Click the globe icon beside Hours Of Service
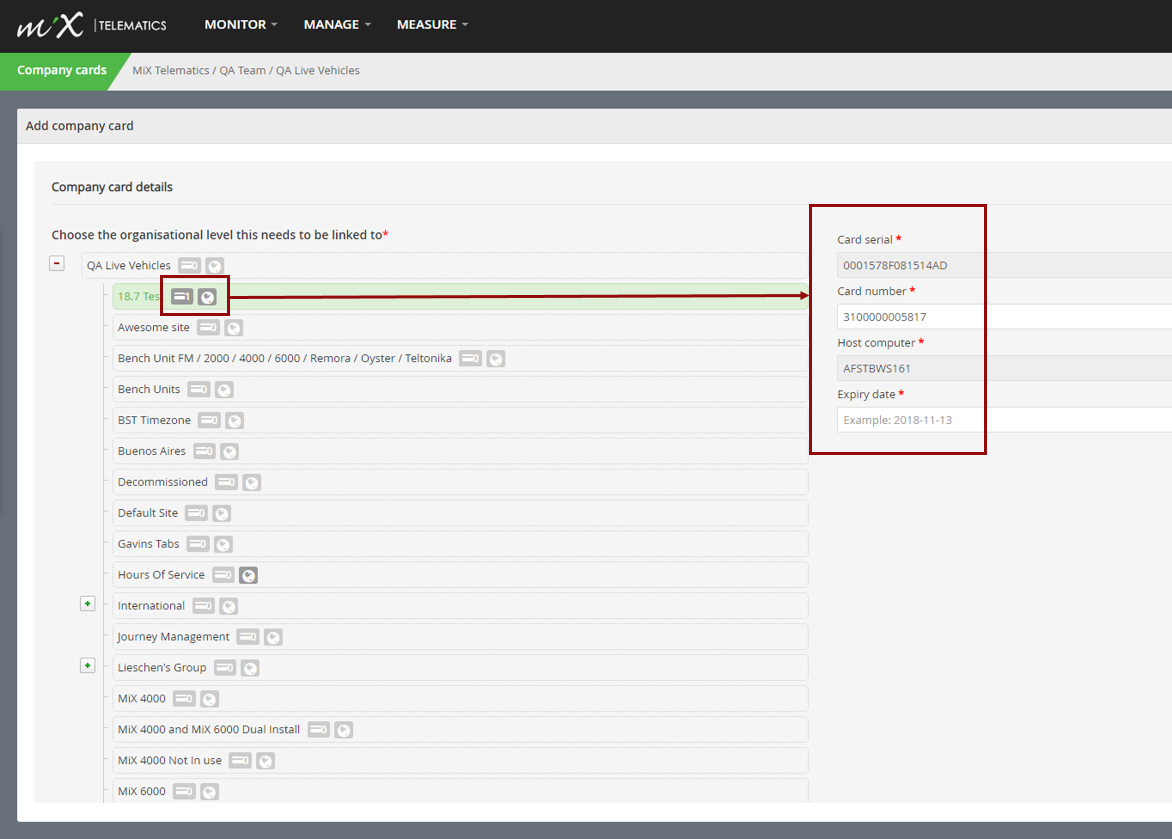Screen dimensions: 1172x839 coord(248,575)
